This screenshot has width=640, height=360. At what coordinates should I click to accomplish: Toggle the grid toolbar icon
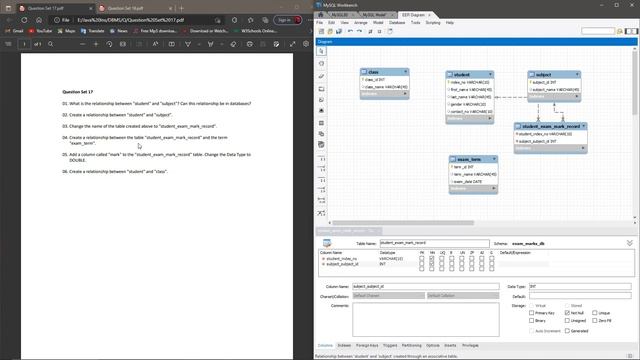coord(370,31)
